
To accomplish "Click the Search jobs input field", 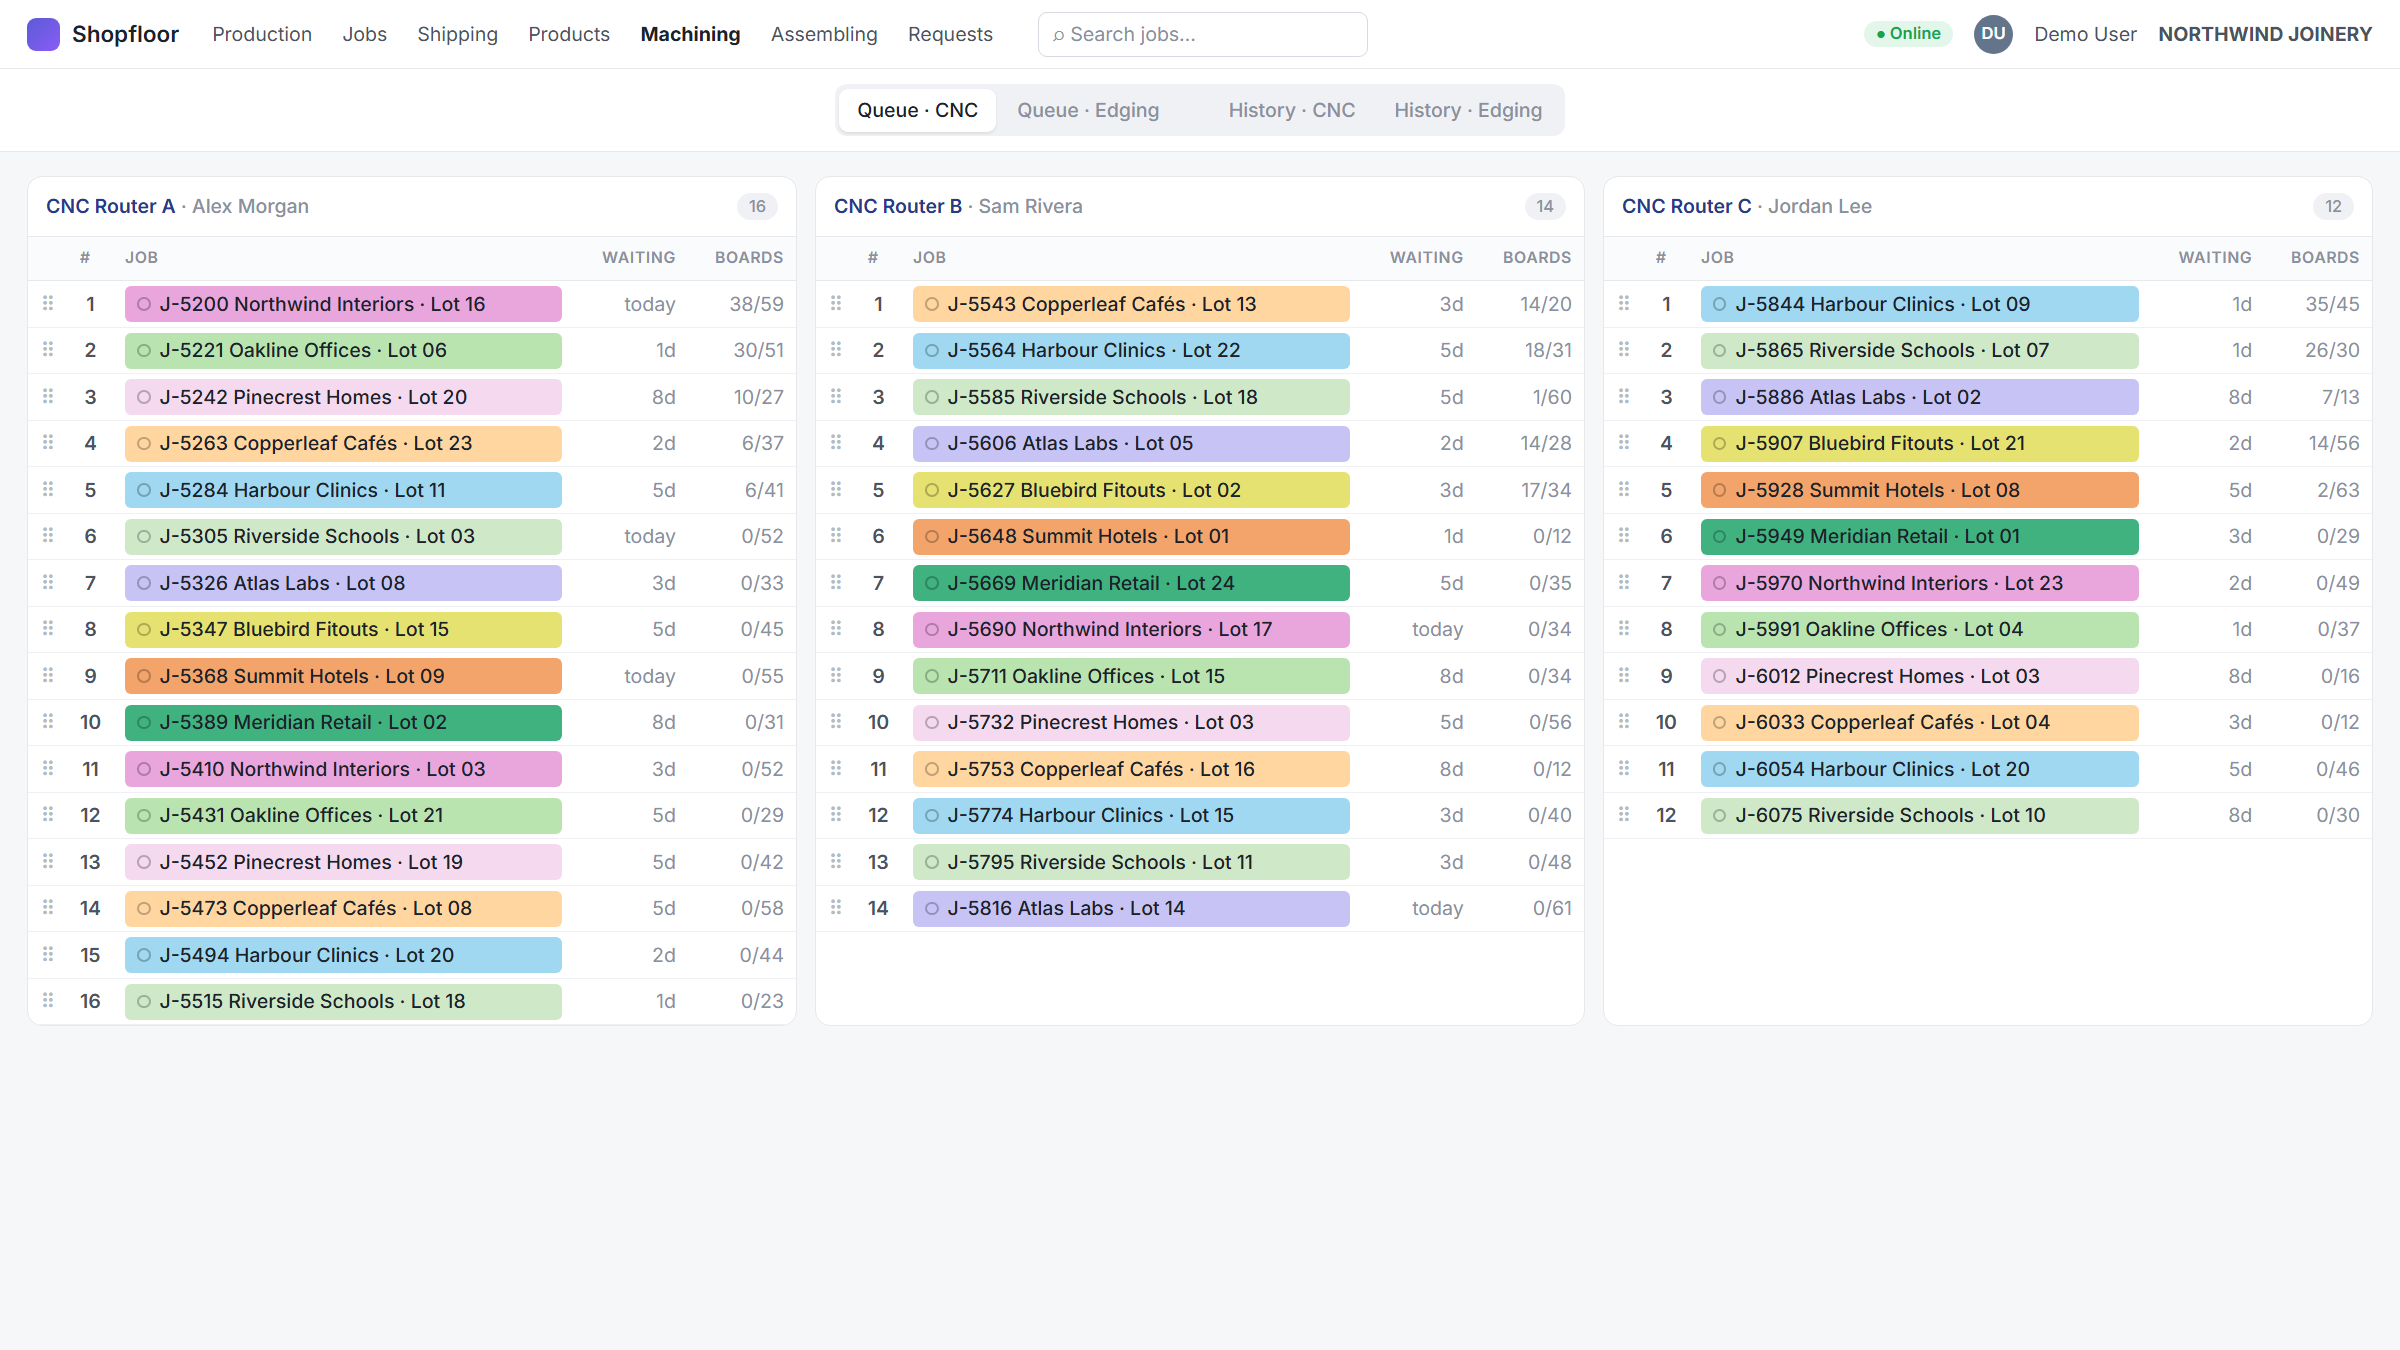I will (x=1203, y=34).
